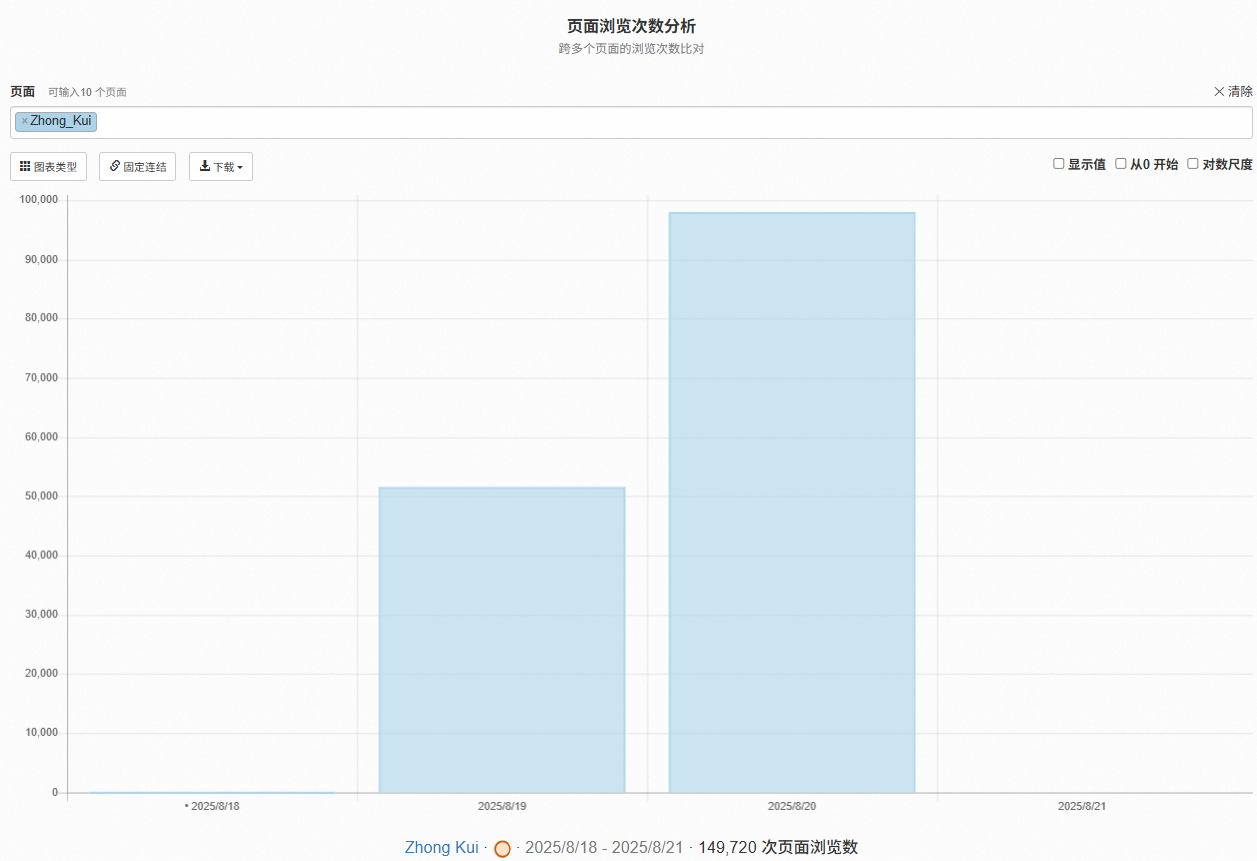Tick the 从0 开始 checkbox

tap(1121, 164)
